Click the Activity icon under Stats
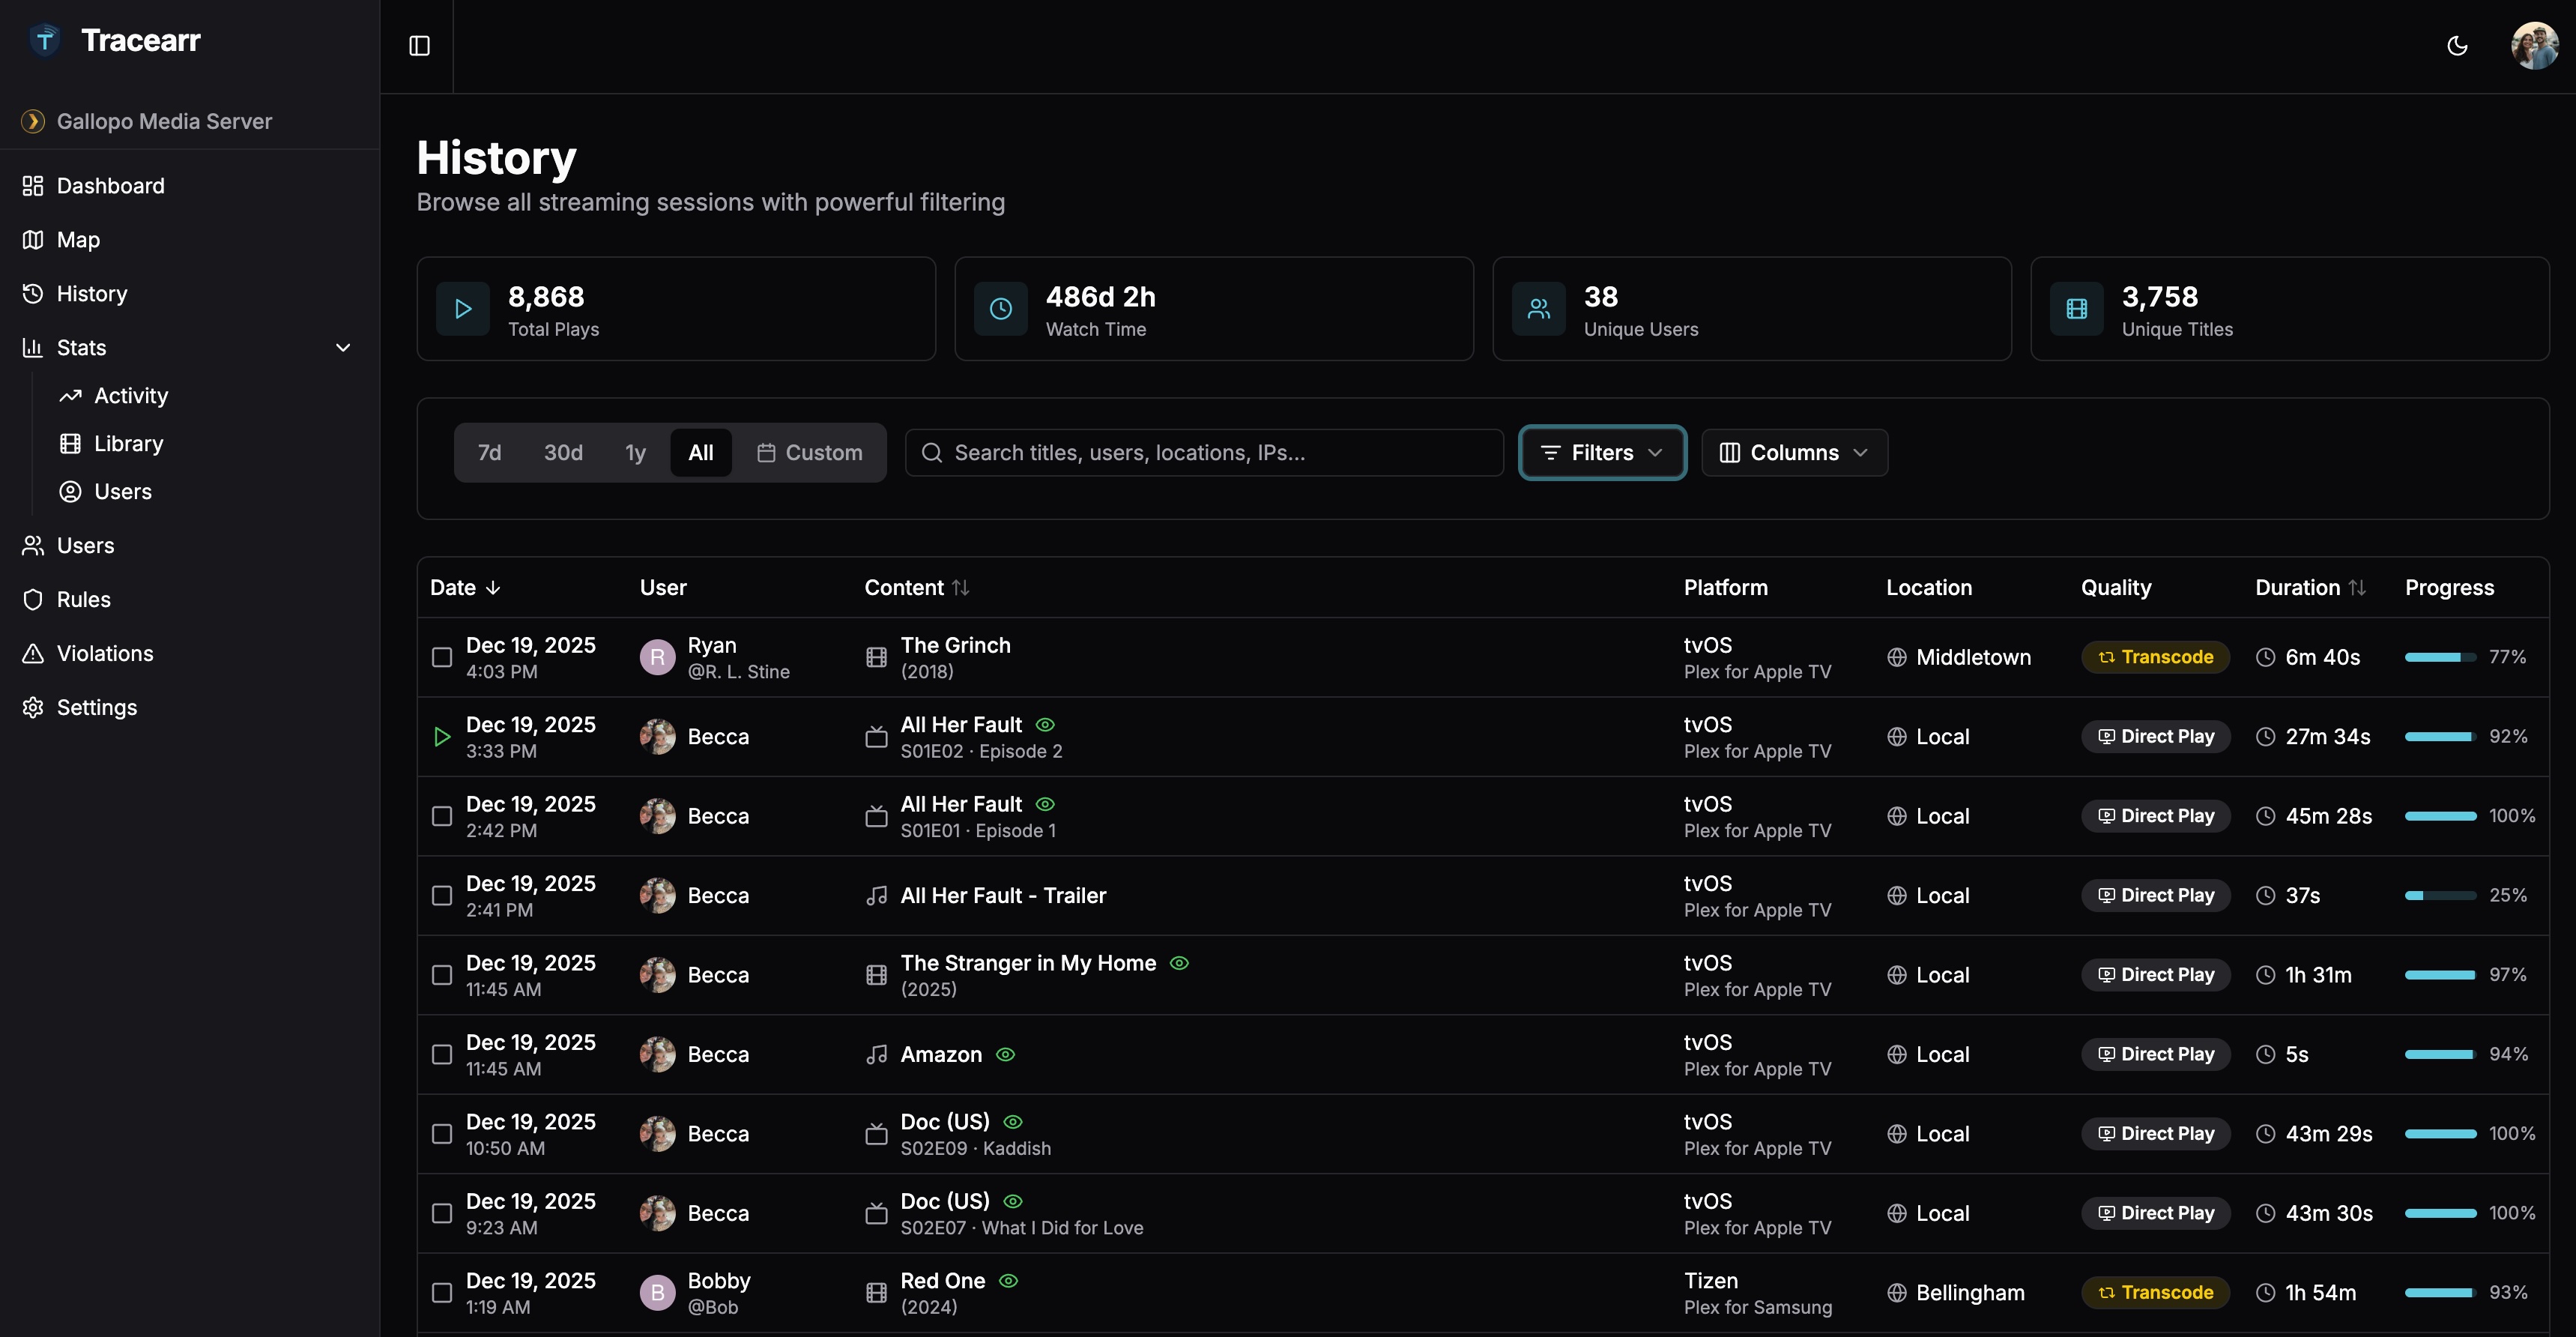 [x=70, y=395]
